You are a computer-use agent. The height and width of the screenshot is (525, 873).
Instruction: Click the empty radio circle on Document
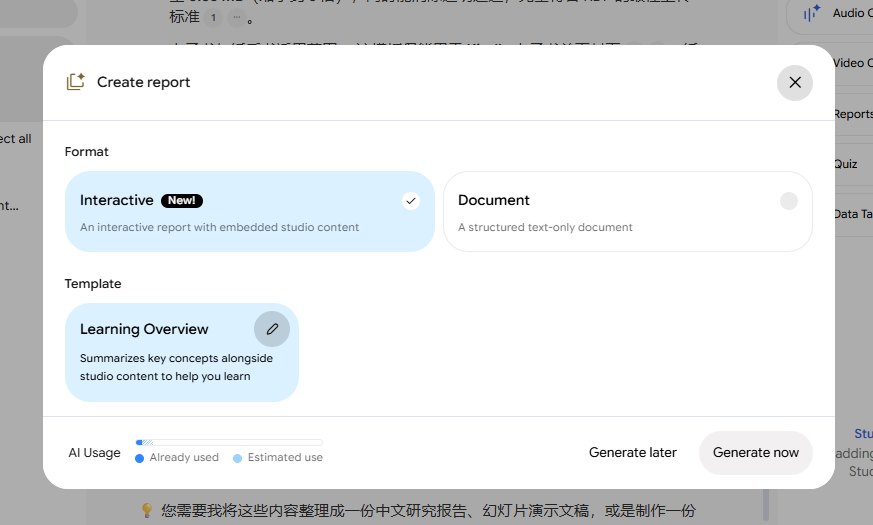coord(788,200)
